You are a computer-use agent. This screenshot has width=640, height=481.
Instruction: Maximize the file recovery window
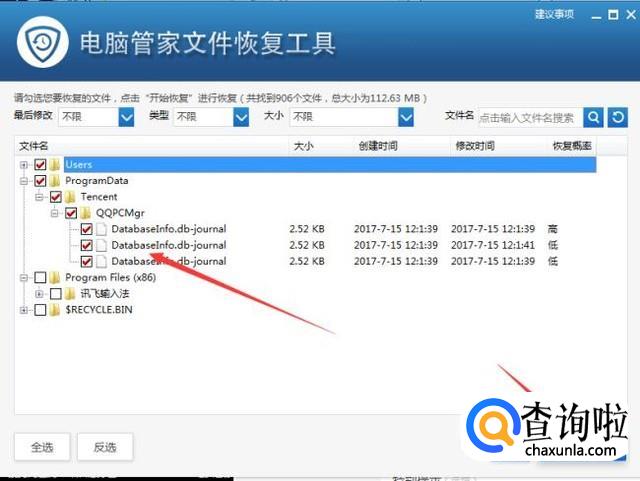613,15
